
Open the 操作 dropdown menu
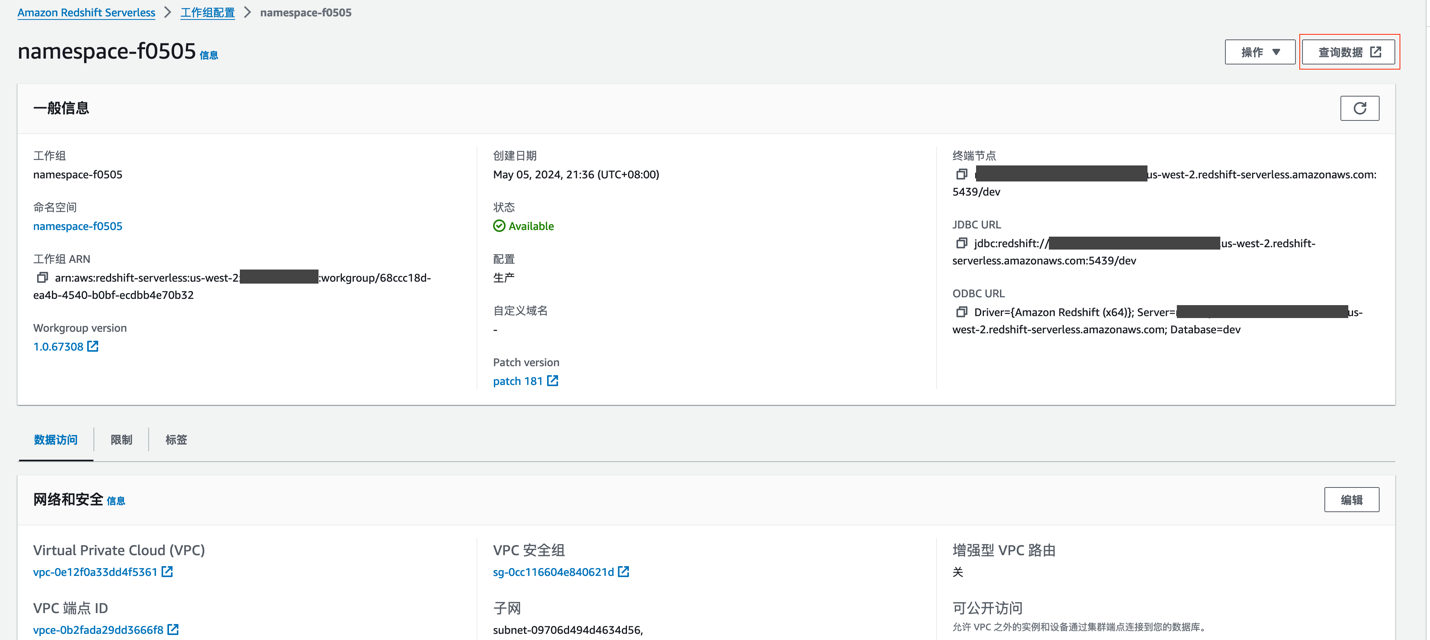click(1260, 52)
